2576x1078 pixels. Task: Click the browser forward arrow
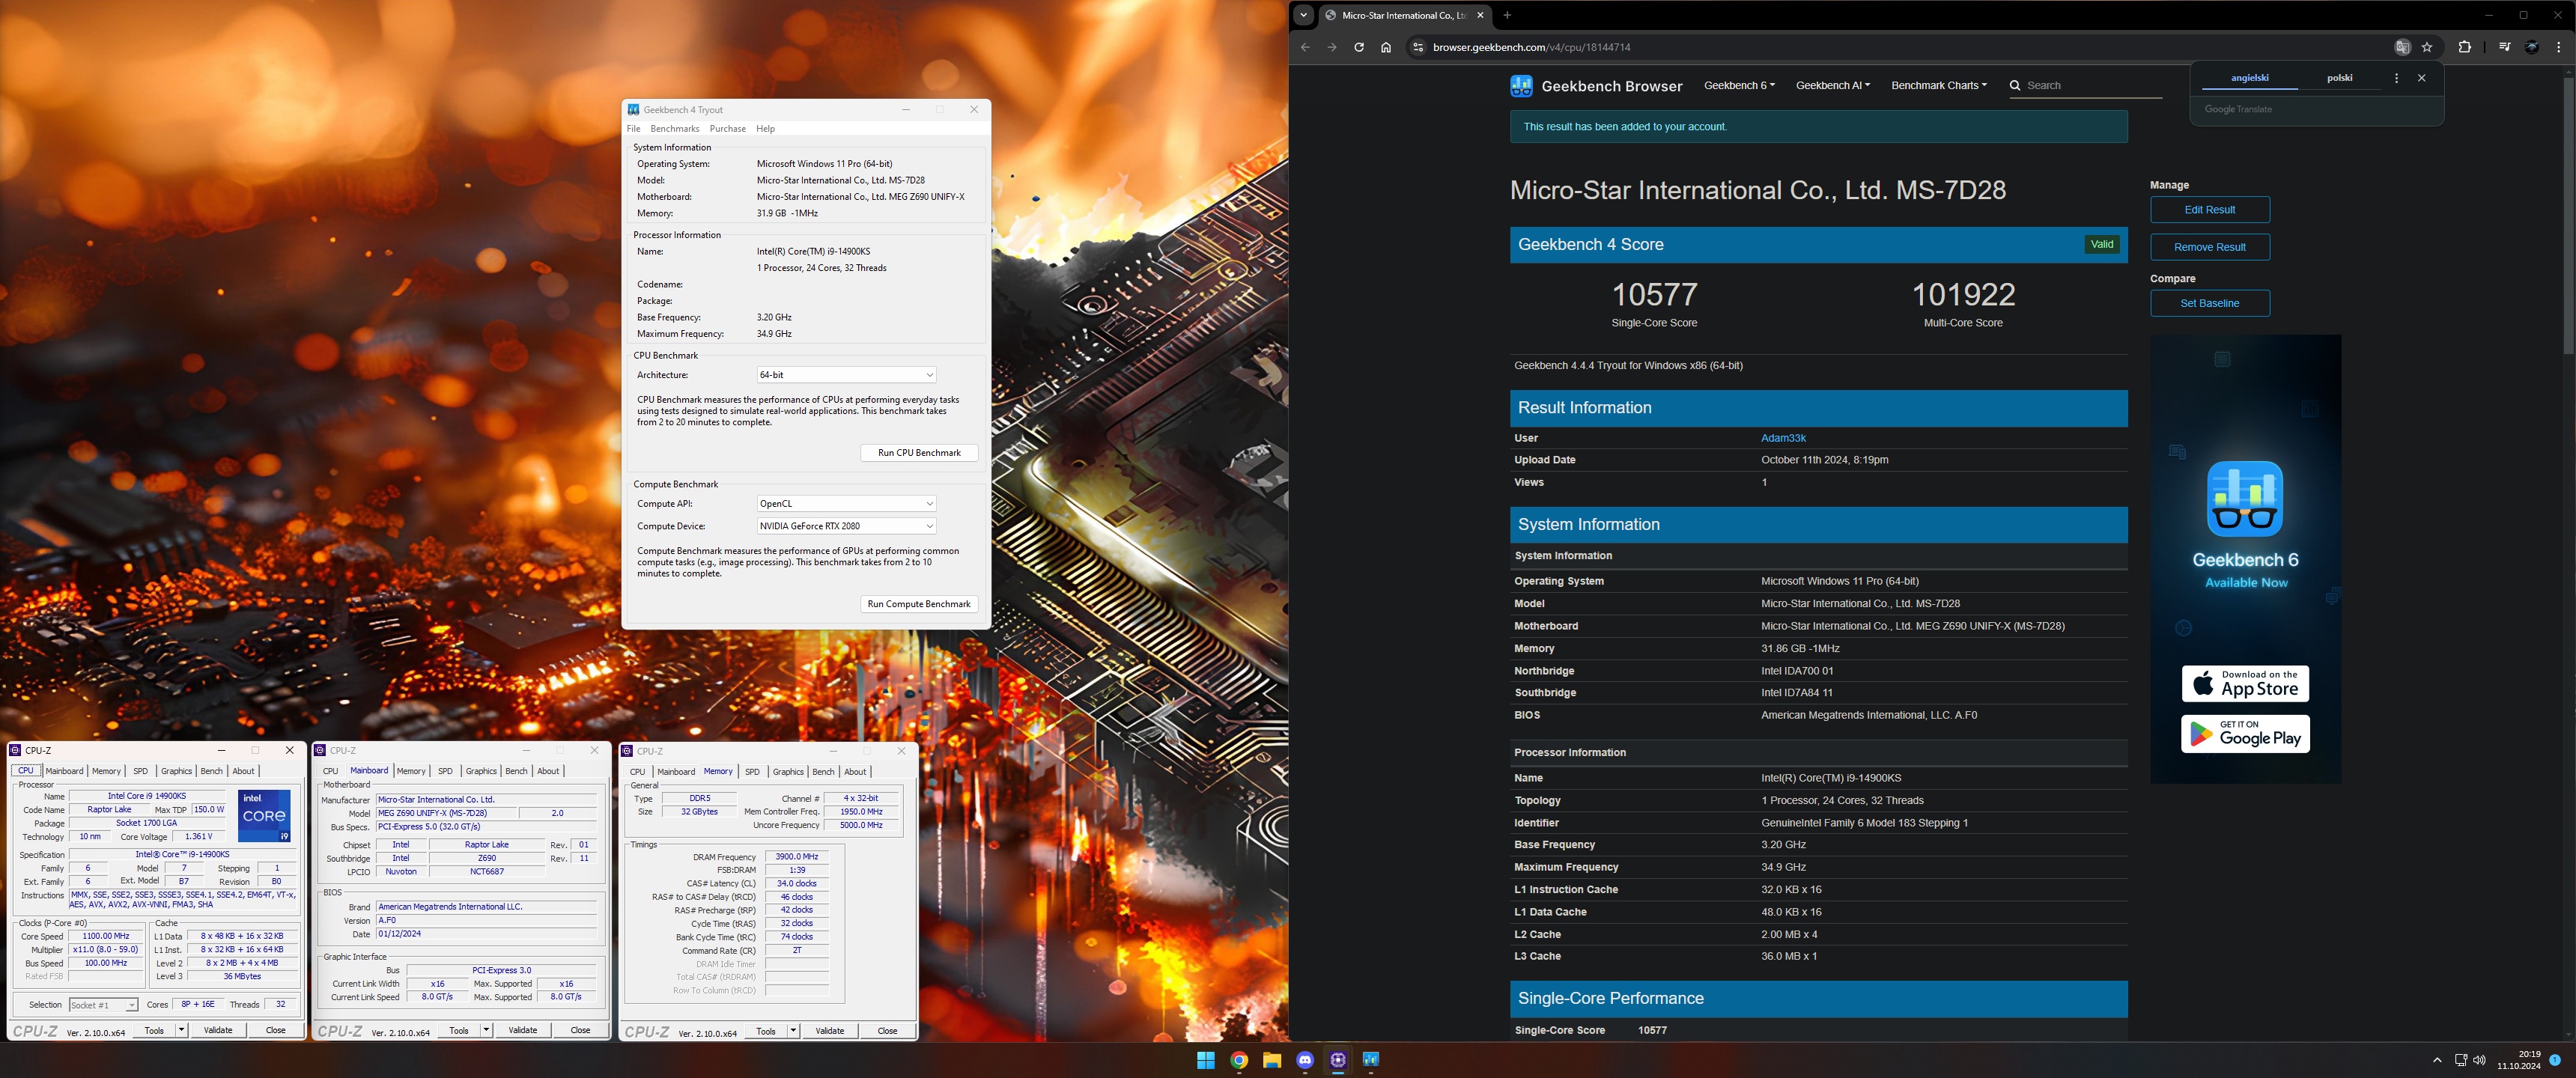[1332, 47]
